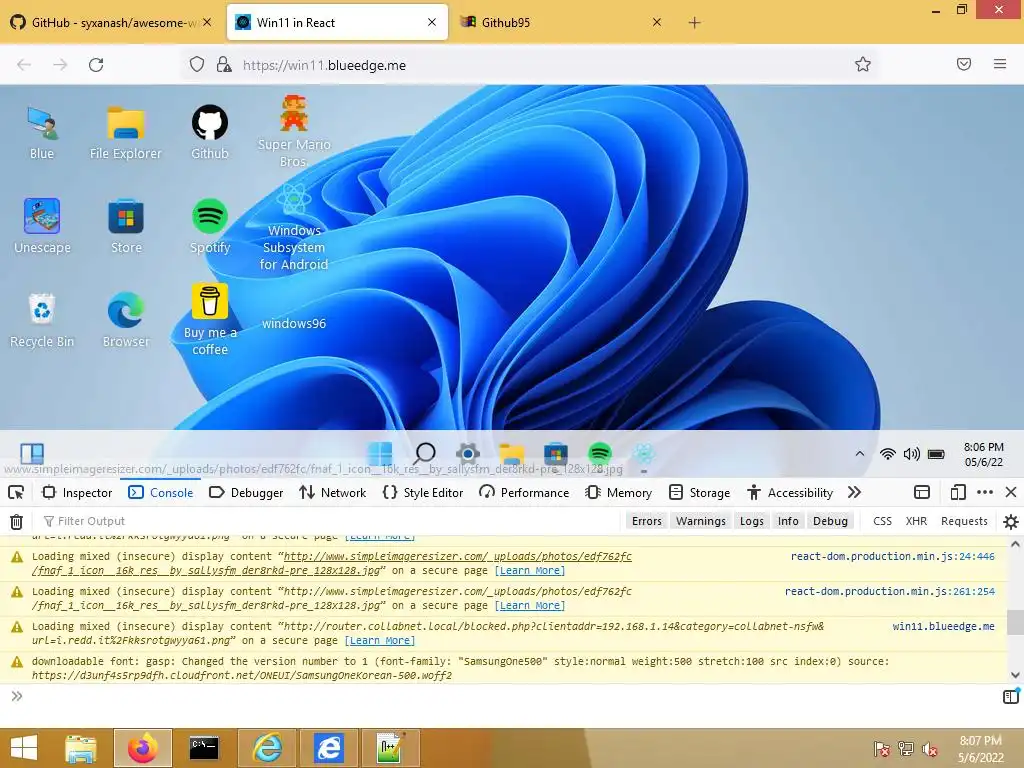Toggle the XHR filter
This screenshot has width=1024, height=768.
pyautogui.click(x=916, y=521)
